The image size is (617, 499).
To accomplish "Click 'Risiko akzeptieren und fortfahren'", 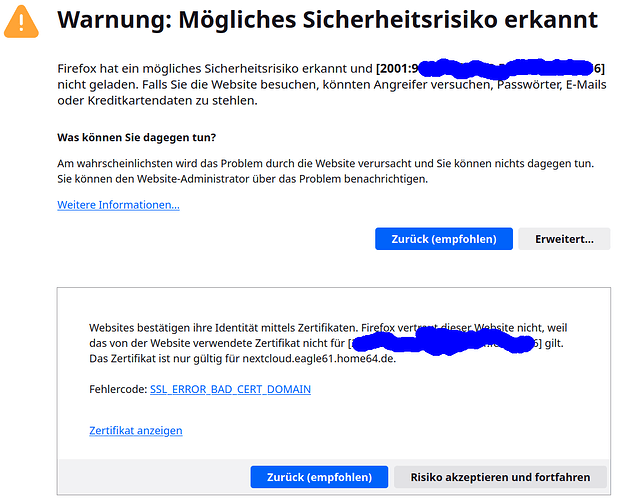I will [500, 477].
